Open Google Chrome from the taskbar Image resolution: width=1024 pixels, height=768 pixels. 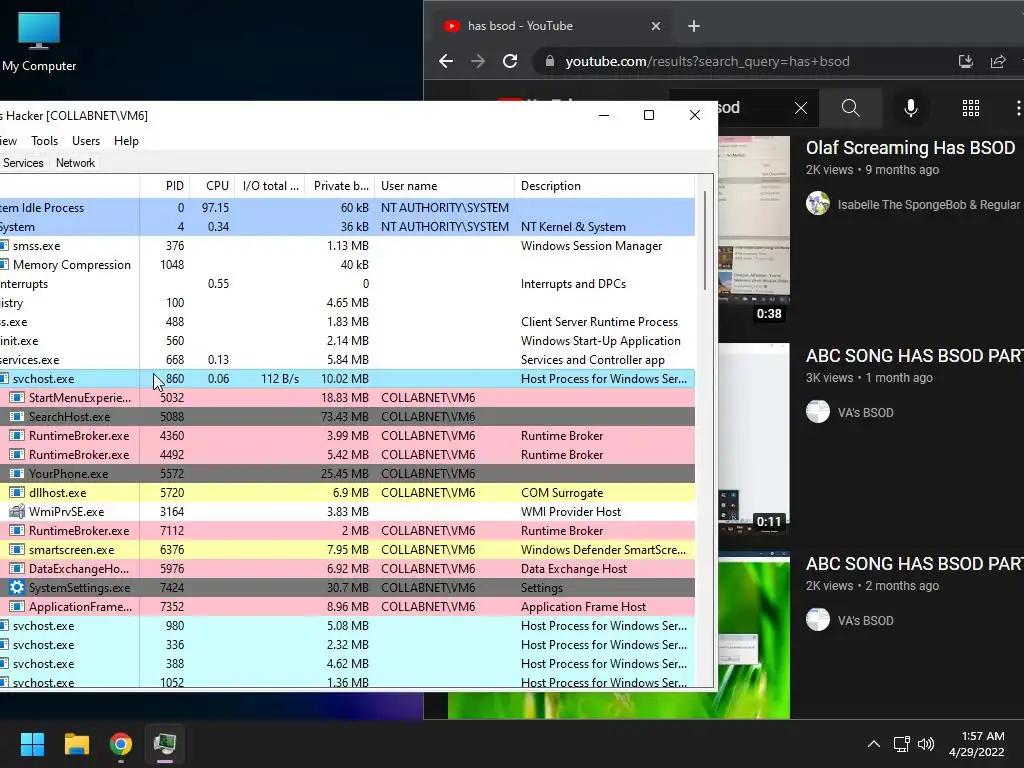pos(121,744)
